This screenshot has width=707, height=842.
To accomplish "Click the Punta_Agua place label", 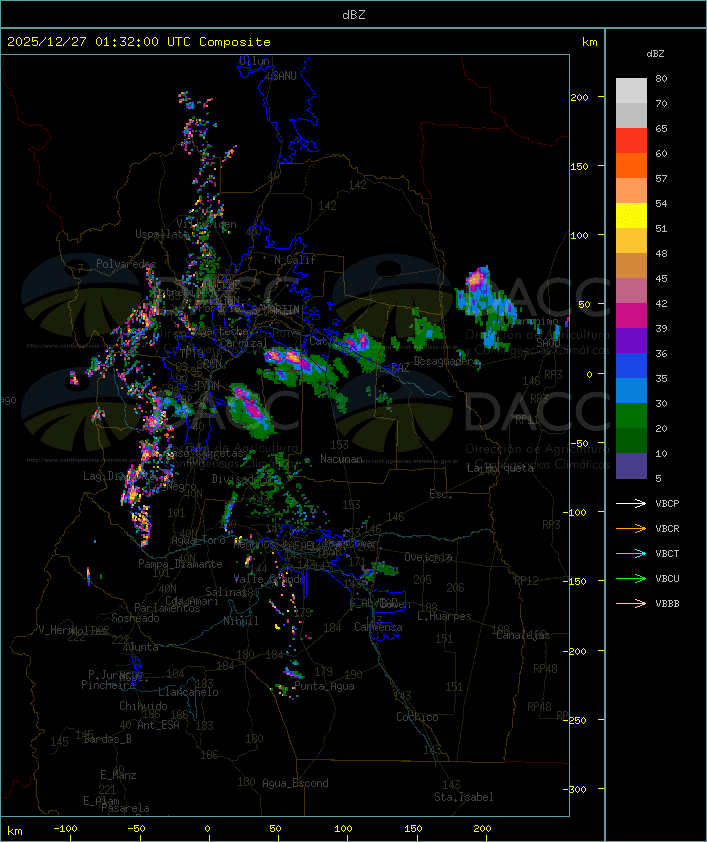I will [324, 686].
